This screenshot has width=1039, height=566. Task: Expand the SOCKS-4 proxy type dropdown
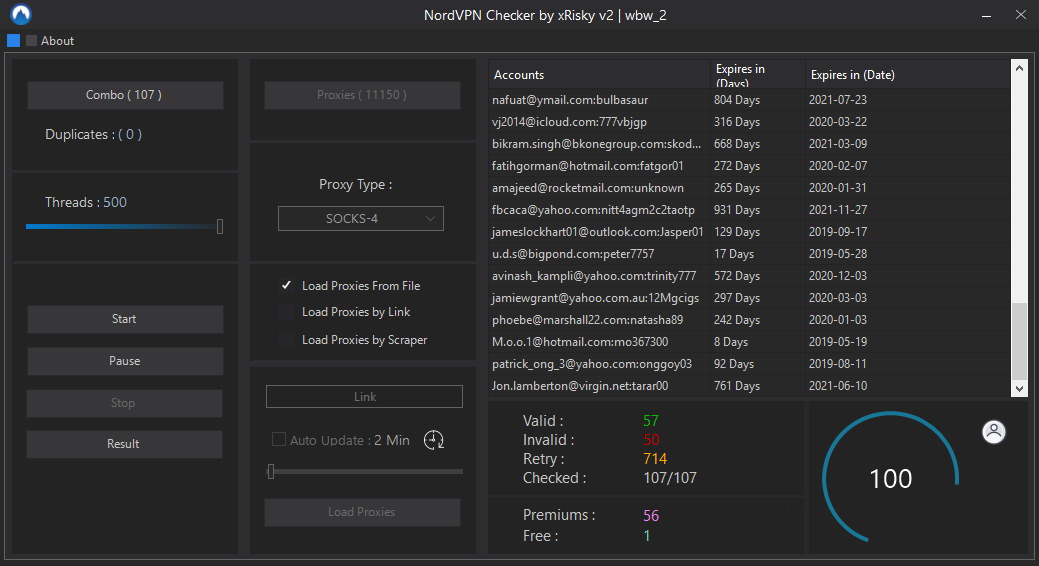pyautogui.click(x=360, y=219)
